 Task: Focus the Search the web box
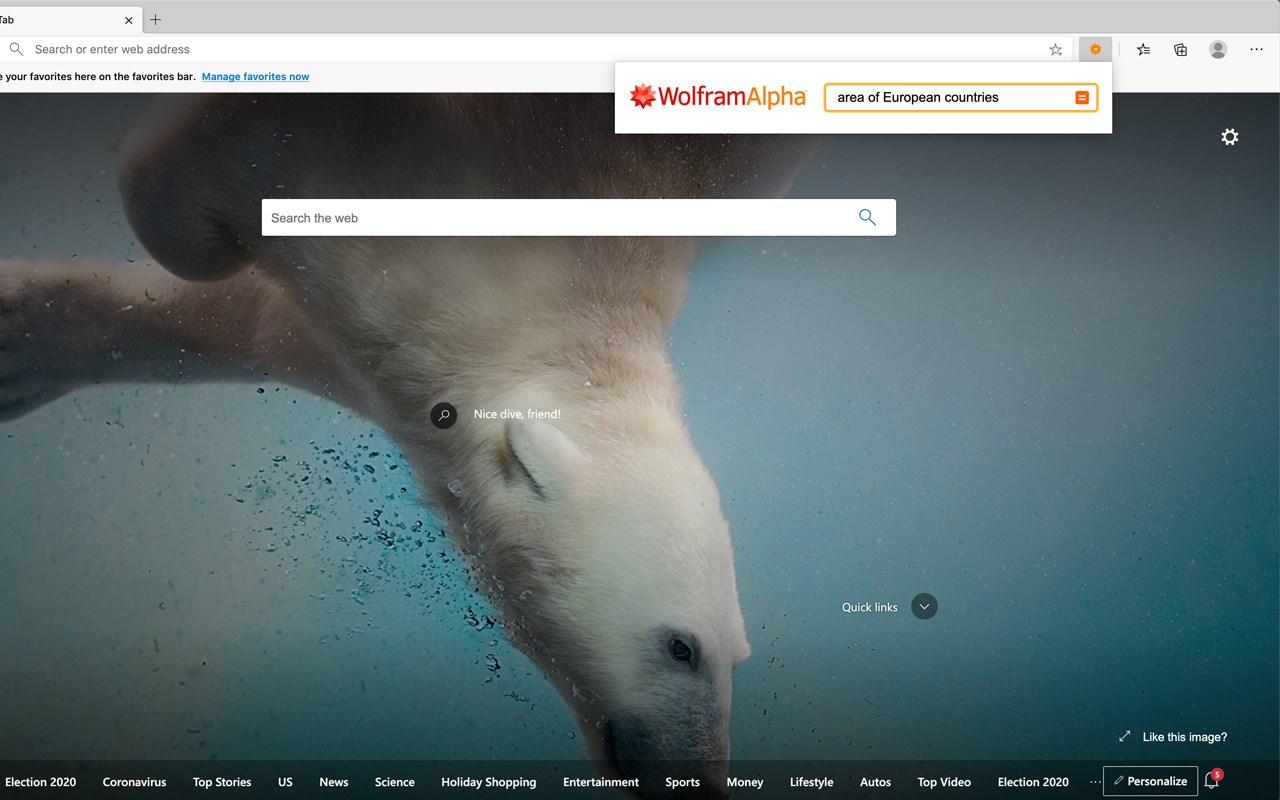[x=578, y=217]
